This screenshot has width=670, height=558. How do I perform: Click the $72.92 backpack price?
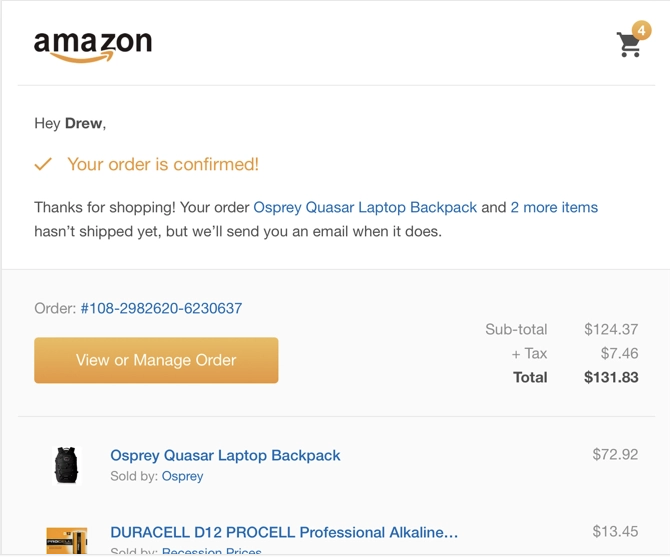click(615, 454)
